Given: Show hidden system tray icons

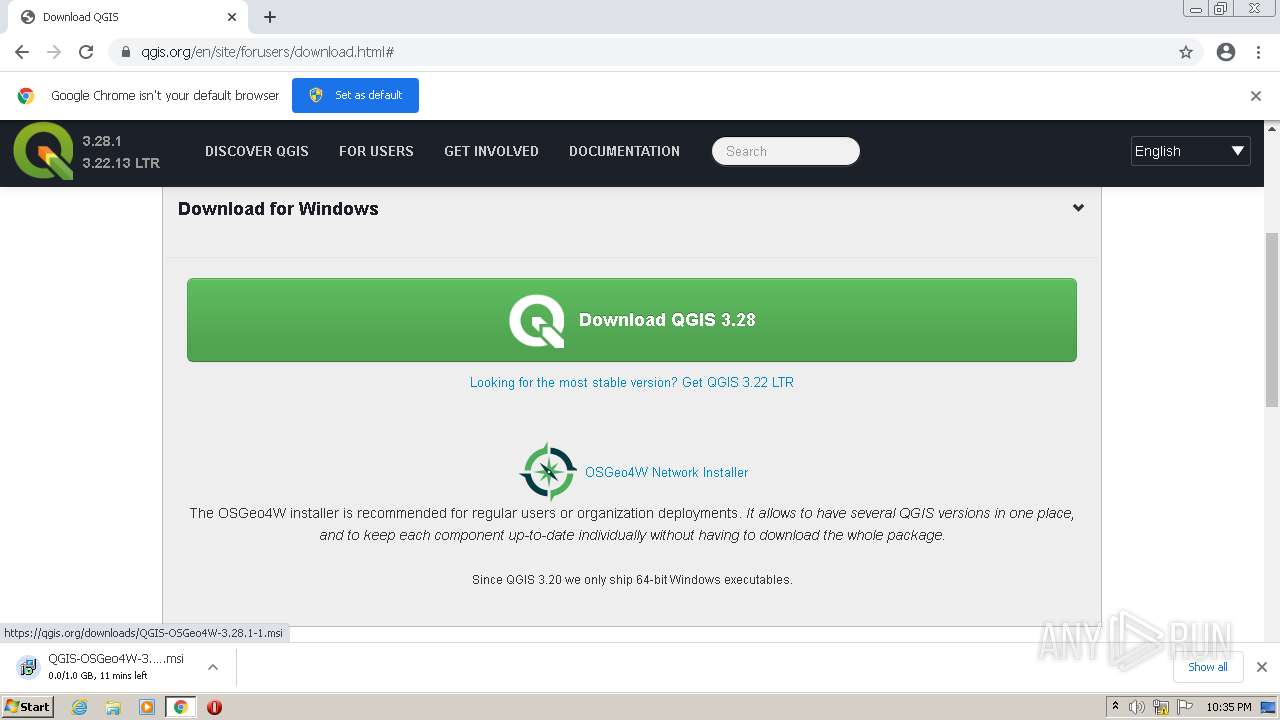Looking at the screenshot, I should pos(1116,707).
